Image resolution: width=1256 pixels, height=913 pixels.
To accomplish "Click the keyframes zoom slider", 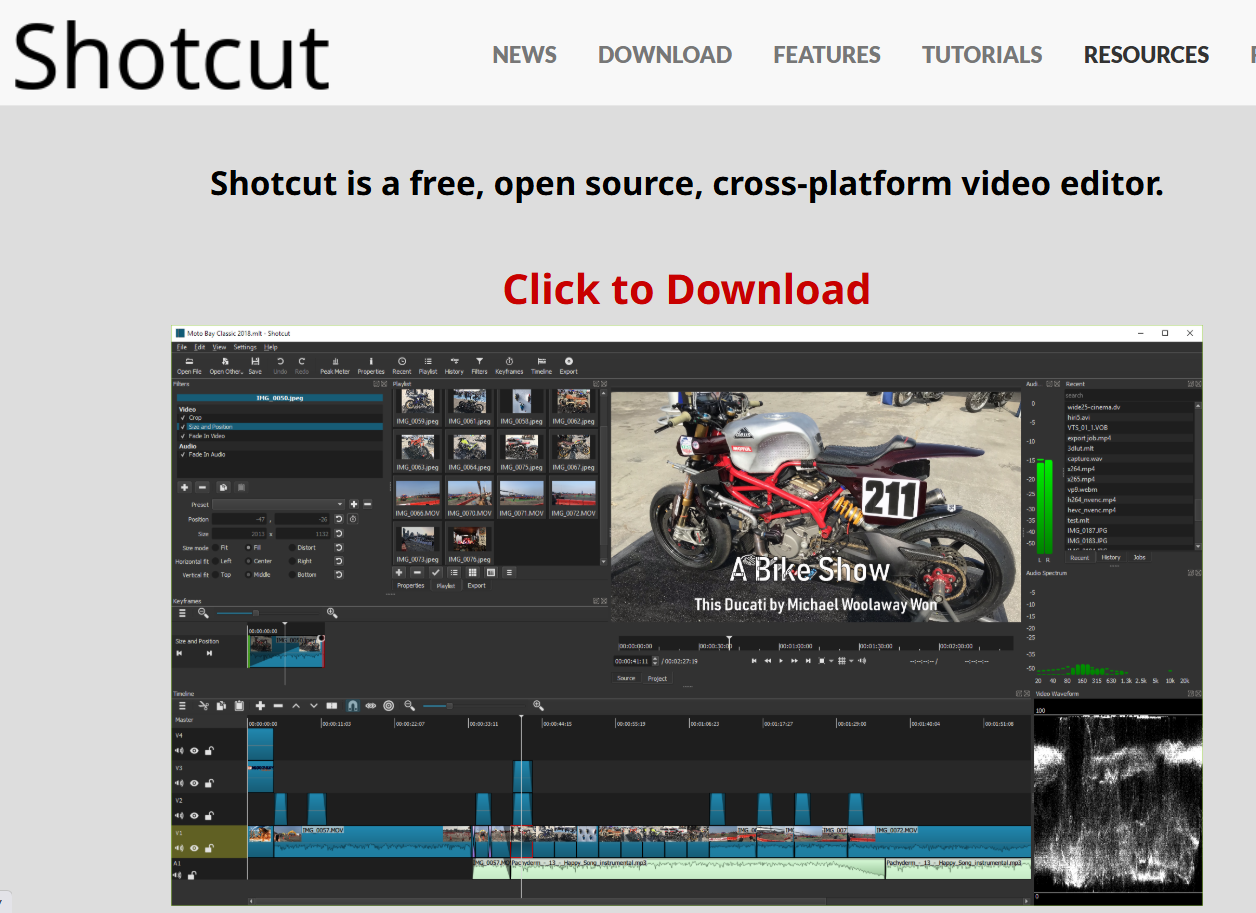I will coord(268,612).
